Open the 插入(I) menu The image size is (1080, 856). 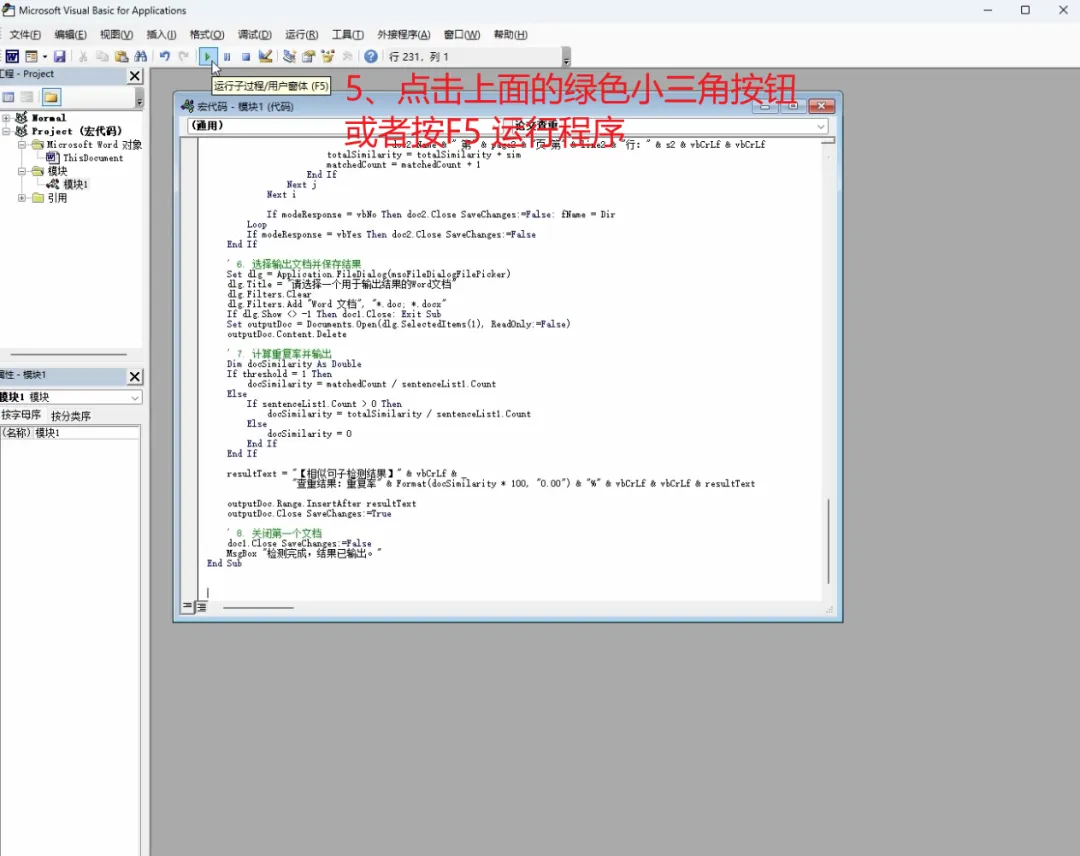pyautogui.click(x=161, y=34)
